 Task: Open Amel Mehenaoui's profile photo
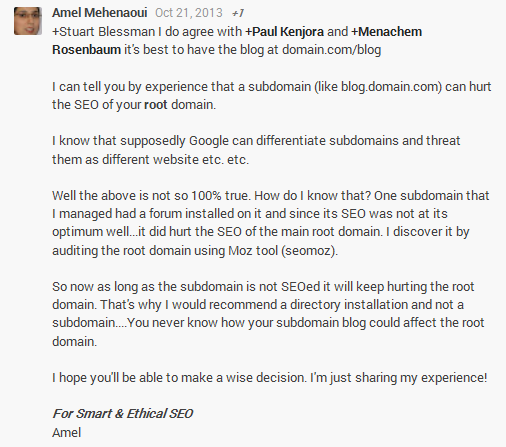click(x=28, y=21)
